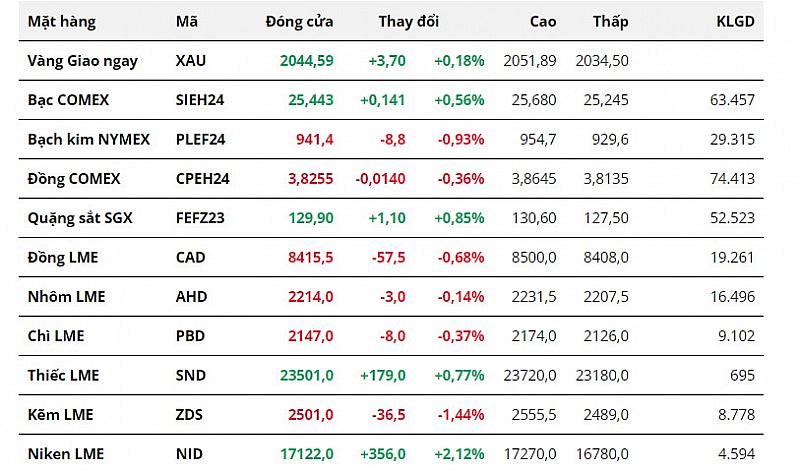Click the "KLGD" column header
The width and height of the screenshot is (800, 472).
(x=735, y=22)
